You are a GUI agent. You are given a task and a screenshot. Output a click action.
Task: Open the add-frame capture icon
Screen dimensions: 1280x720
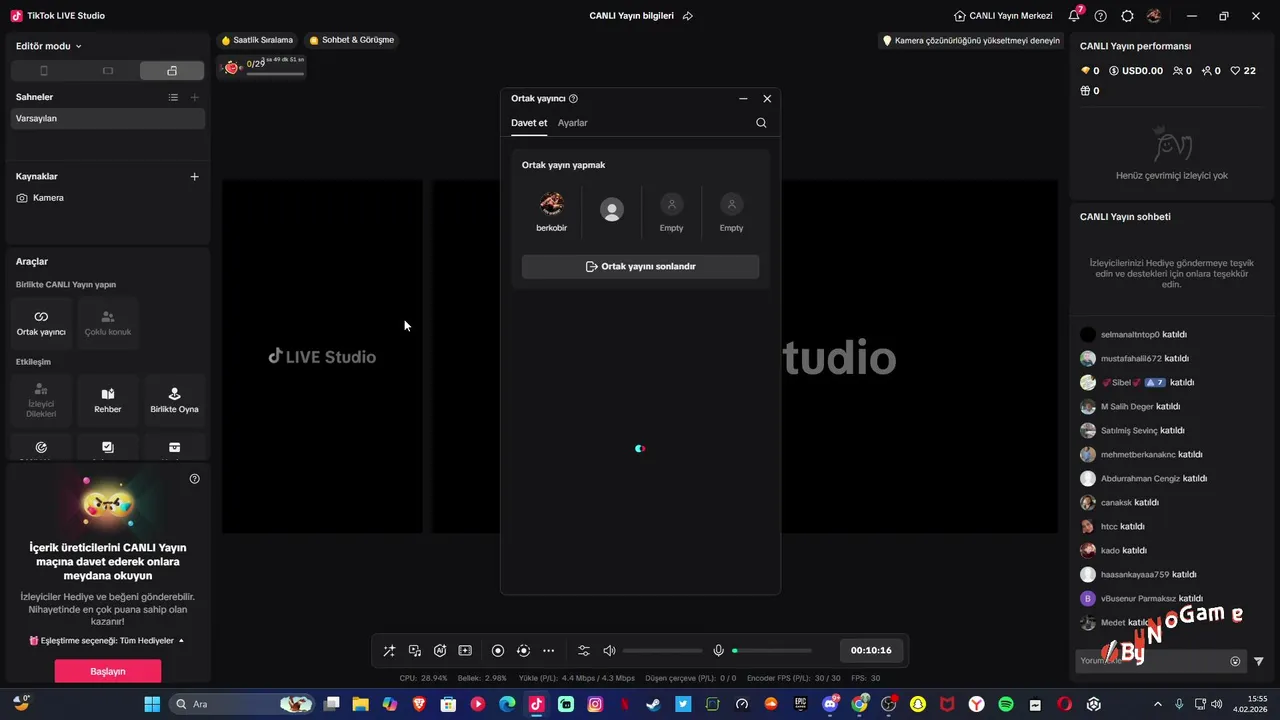465,651
